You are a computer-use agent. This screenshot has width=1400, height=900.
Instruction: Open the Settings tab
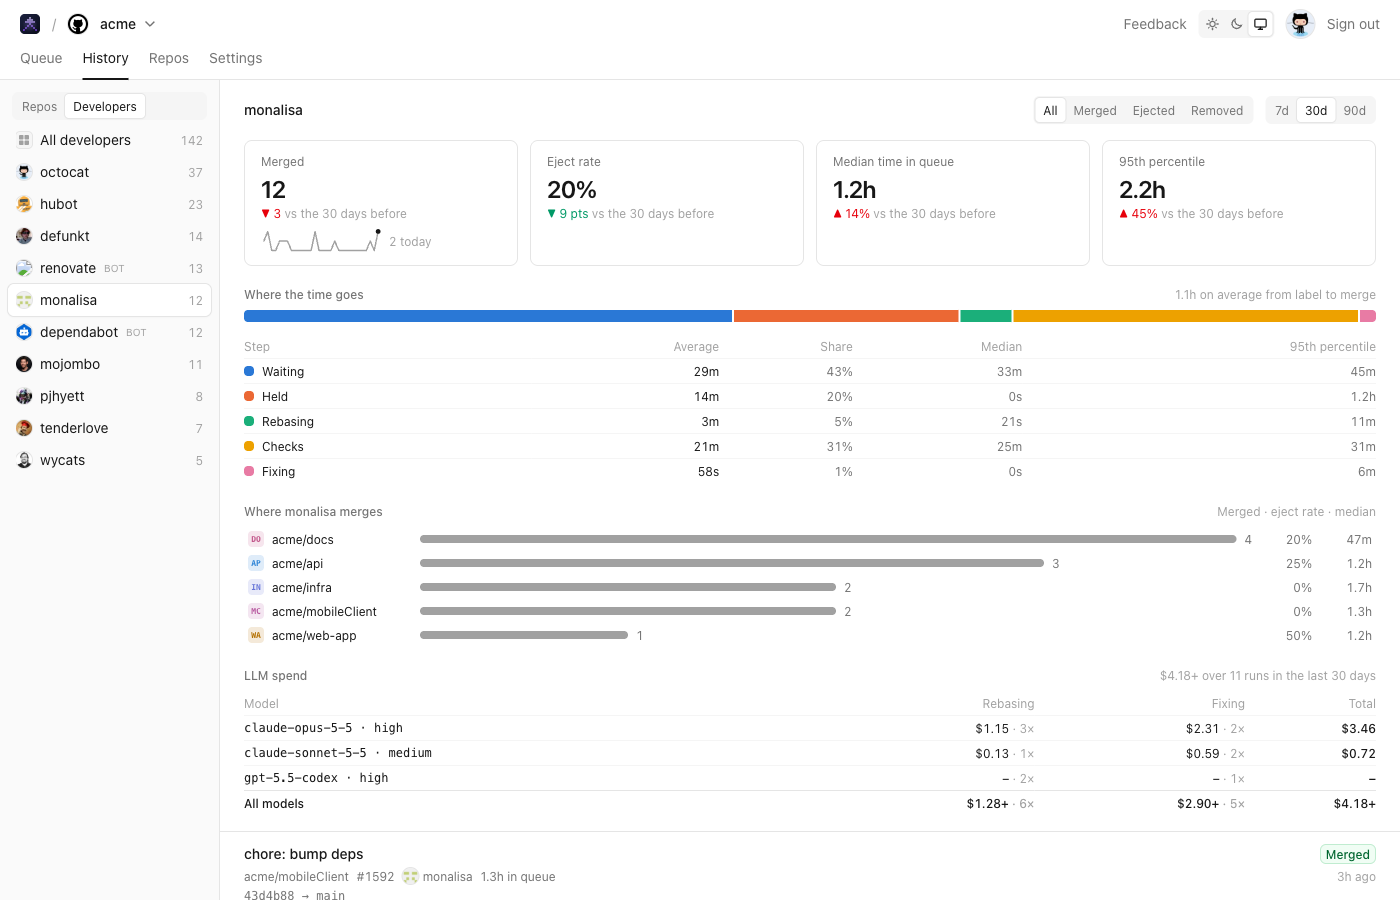point(236,58)
